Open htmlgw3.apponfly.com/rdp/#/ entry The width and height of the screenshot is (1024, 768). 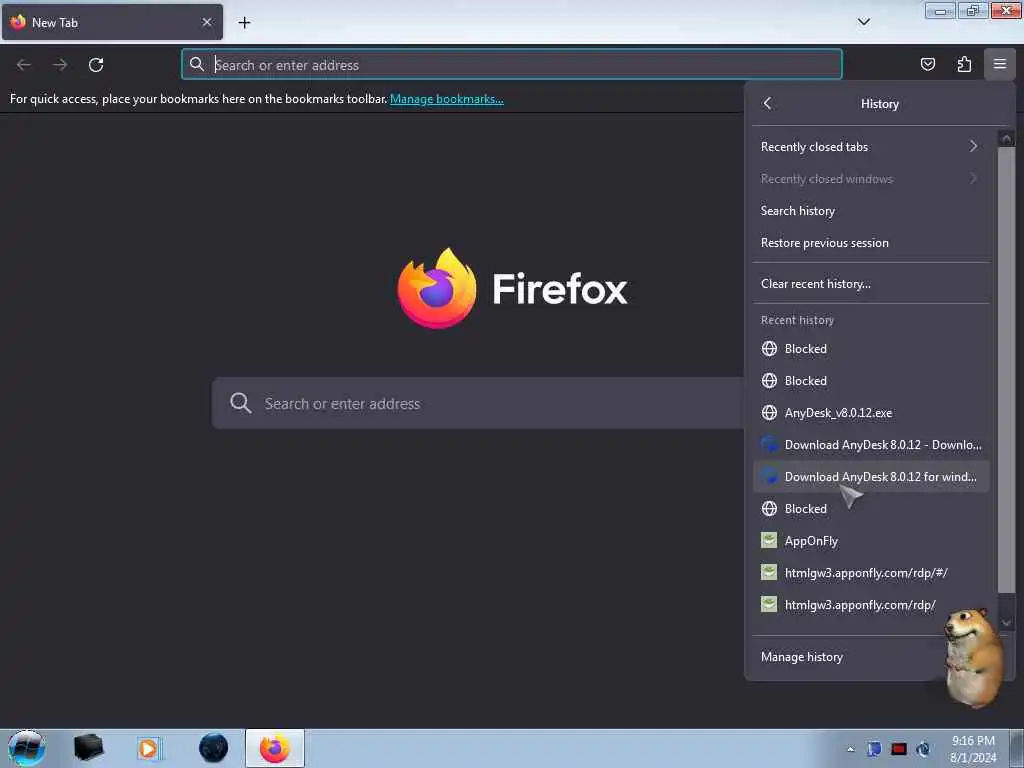click(x=871, y=573)
